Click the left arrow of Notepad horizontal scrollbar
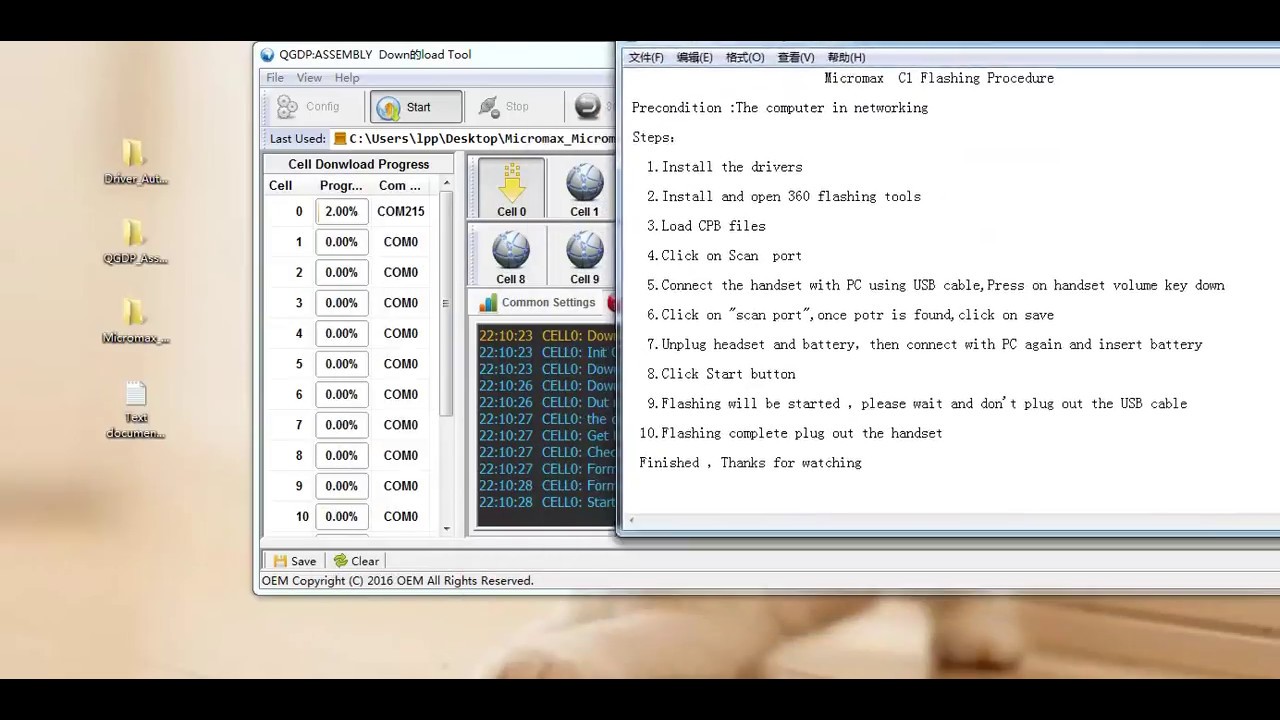The image size is (1280, 720). (x=631, y=520)
